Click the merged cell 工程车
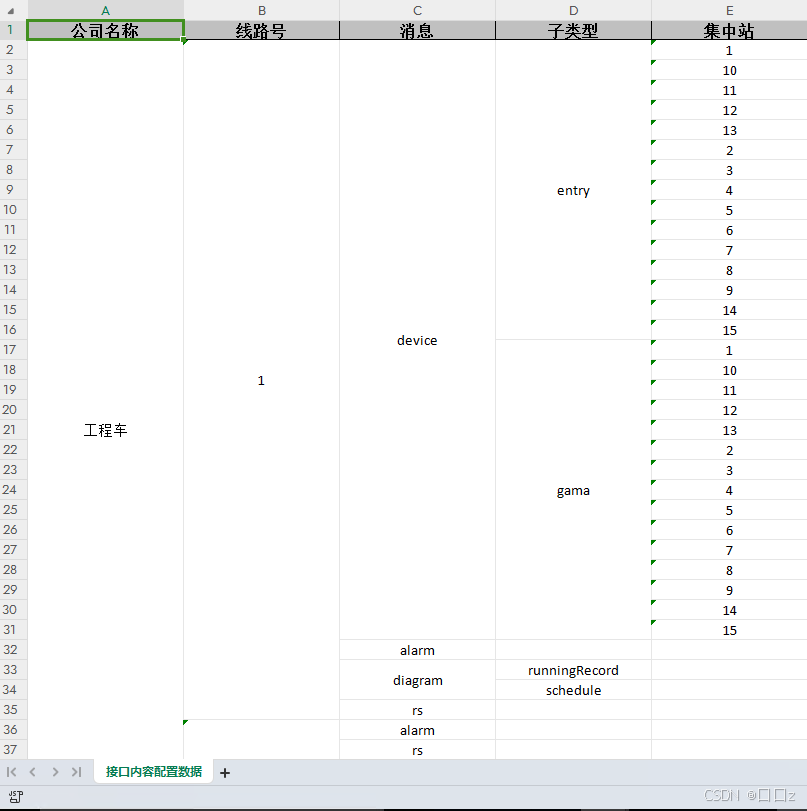This screenshot has height=811, width=807. (106, 399)
